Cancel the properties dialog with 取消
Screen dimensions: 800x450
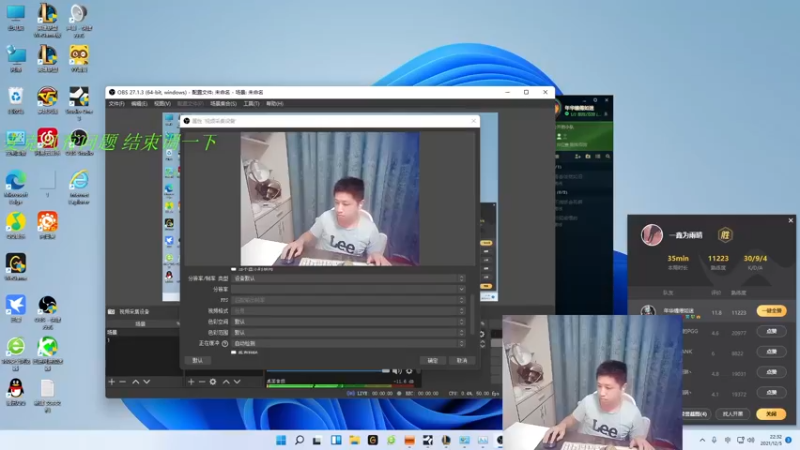pos(462,360)
